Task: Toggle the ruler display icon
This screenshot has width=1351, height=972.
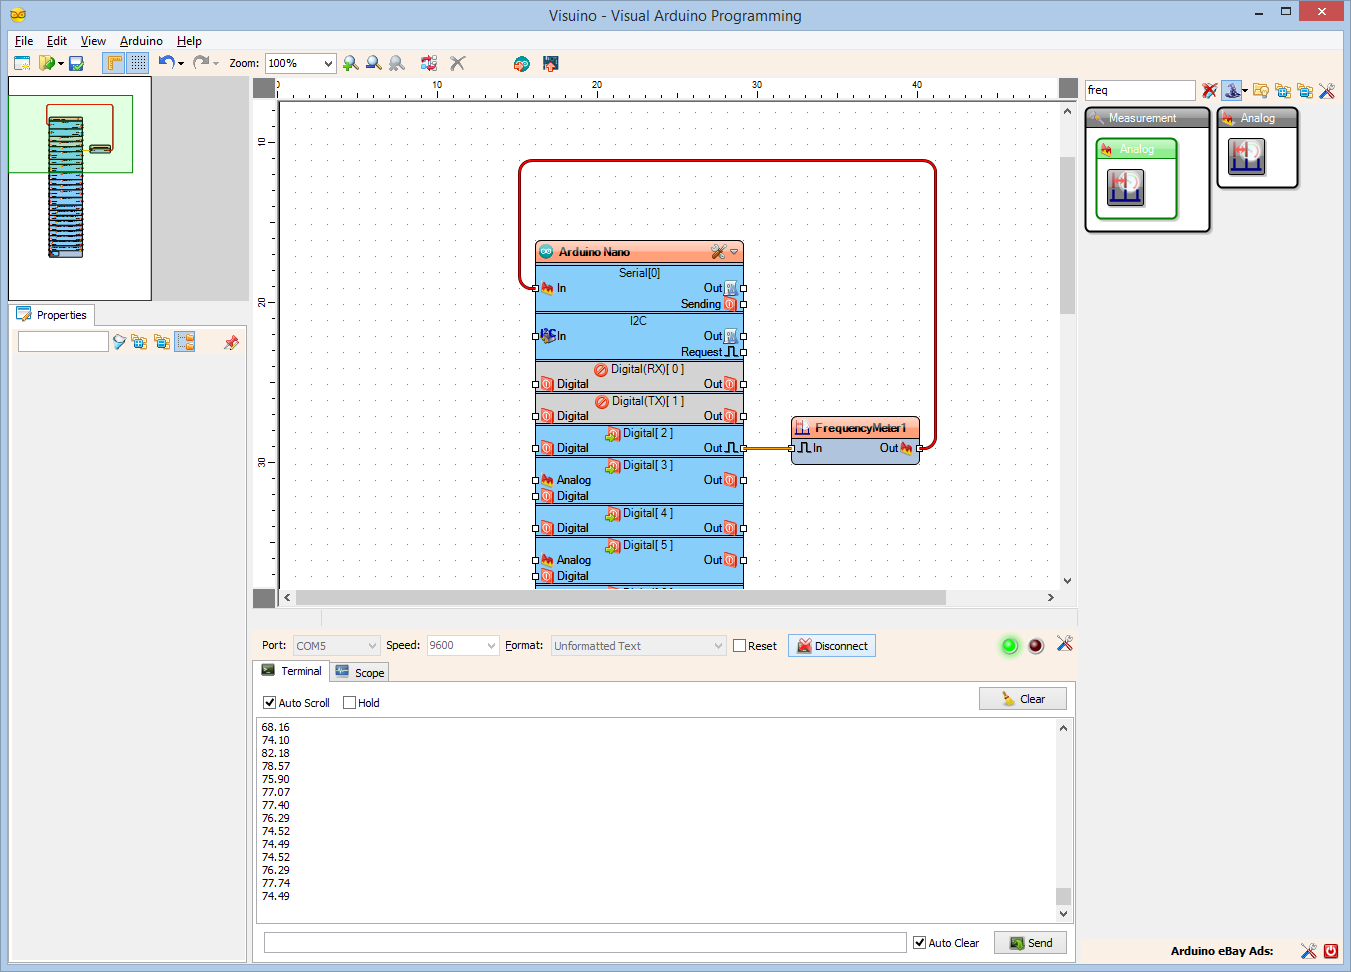Action: [x=113, y=63]
